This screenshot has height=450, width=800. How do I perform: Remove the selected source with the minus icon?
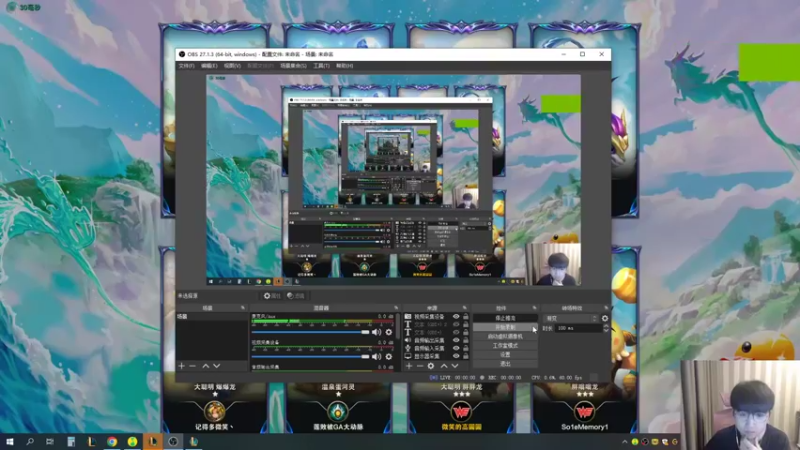tap(420, 366)
